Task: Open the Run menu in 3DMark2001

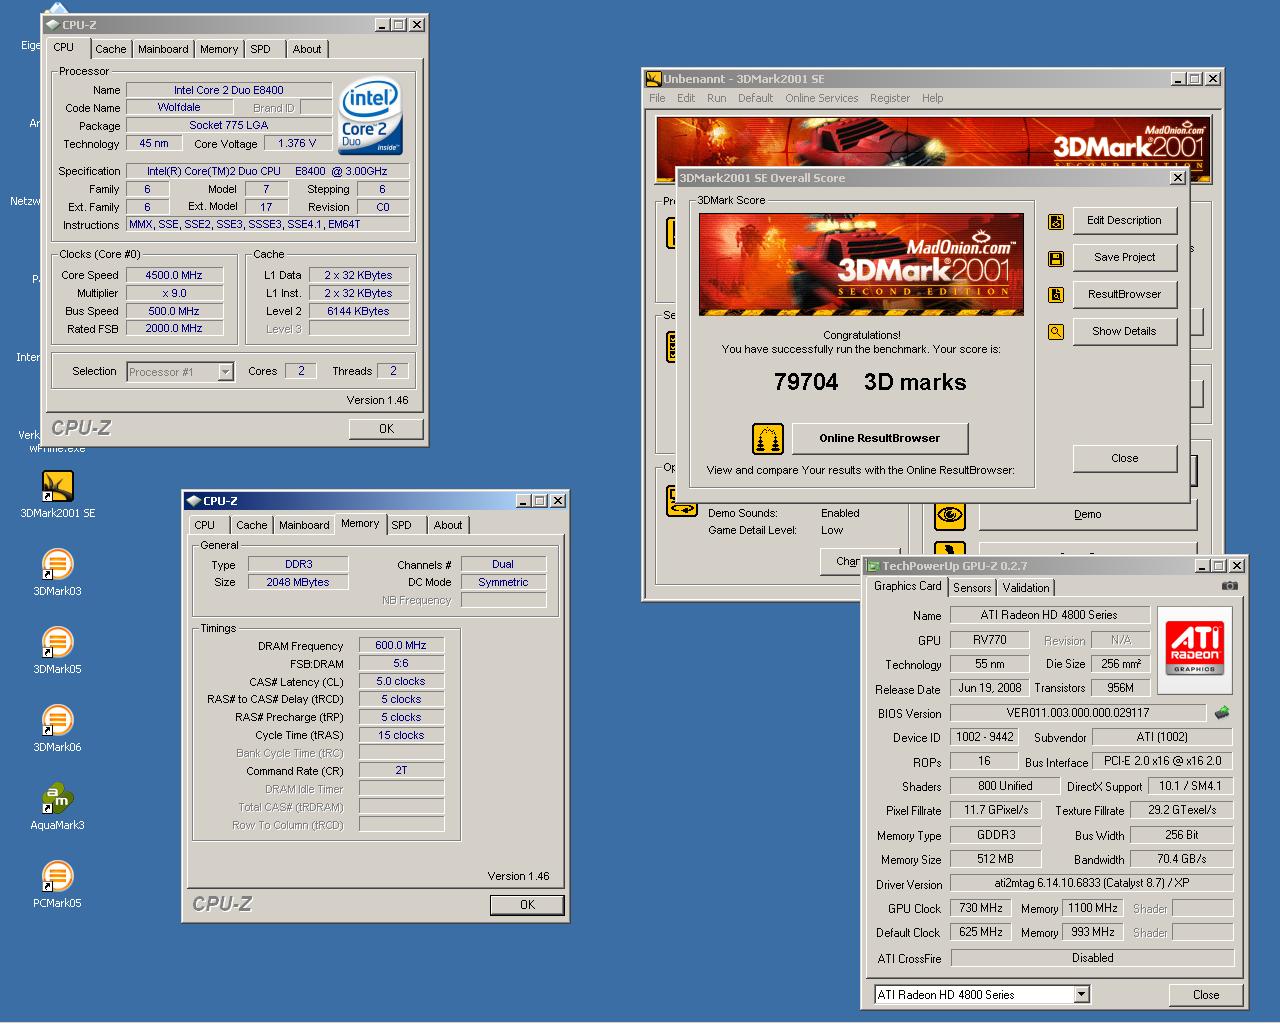Action: click(716, 98)
